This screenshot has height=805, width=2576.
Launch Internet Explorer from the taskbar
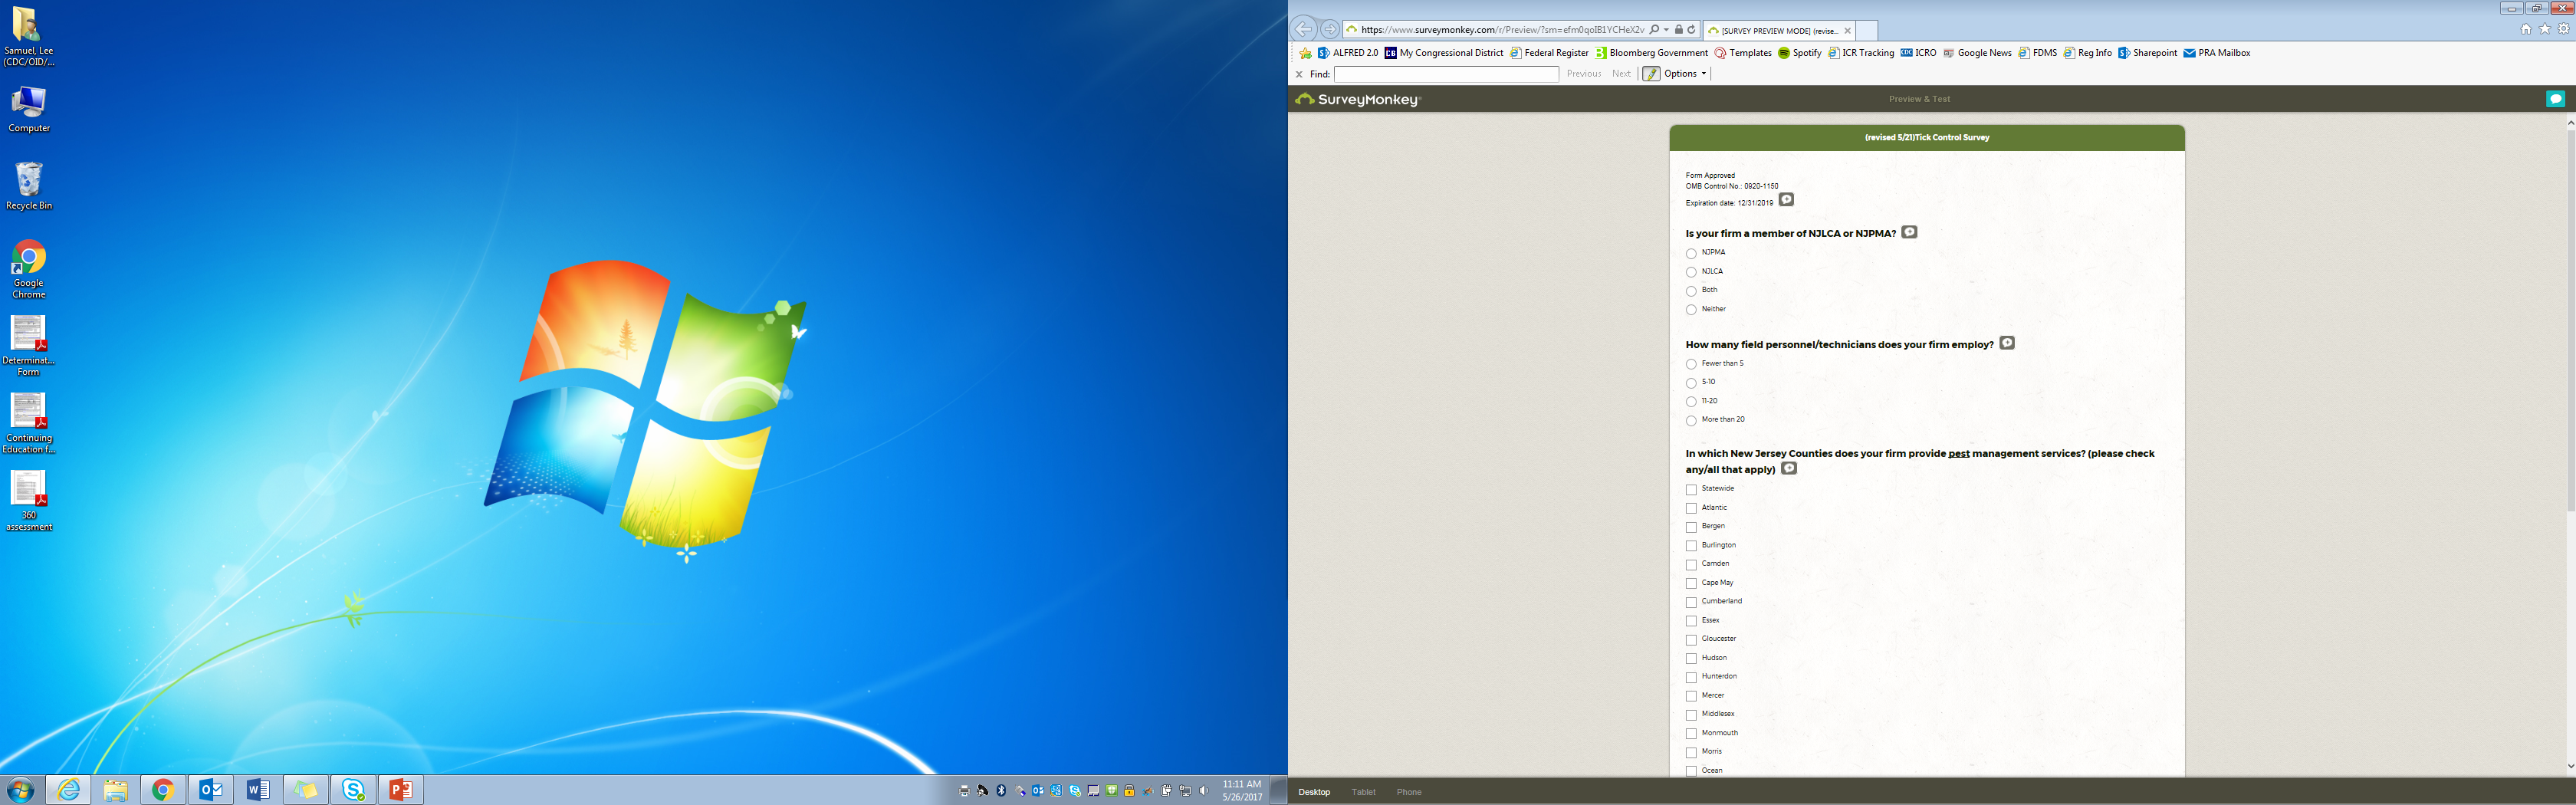click(69, 790)
